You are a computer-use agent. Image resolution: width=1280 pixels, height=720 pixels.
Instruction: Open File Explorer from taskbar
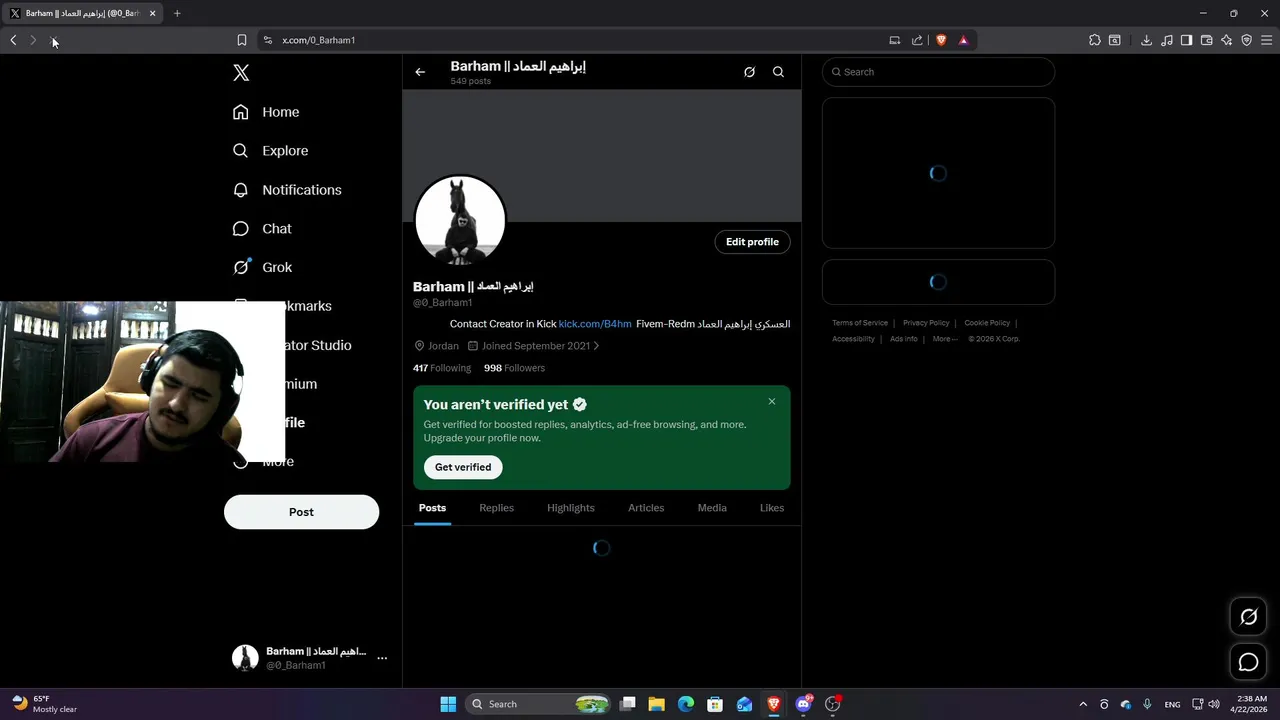pos(656,704)
